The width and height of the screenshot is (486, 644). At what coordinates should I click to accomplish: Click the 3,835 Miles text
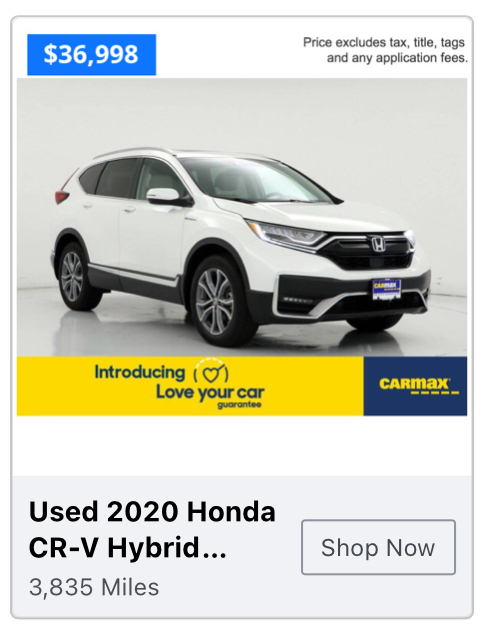(94, 587)
